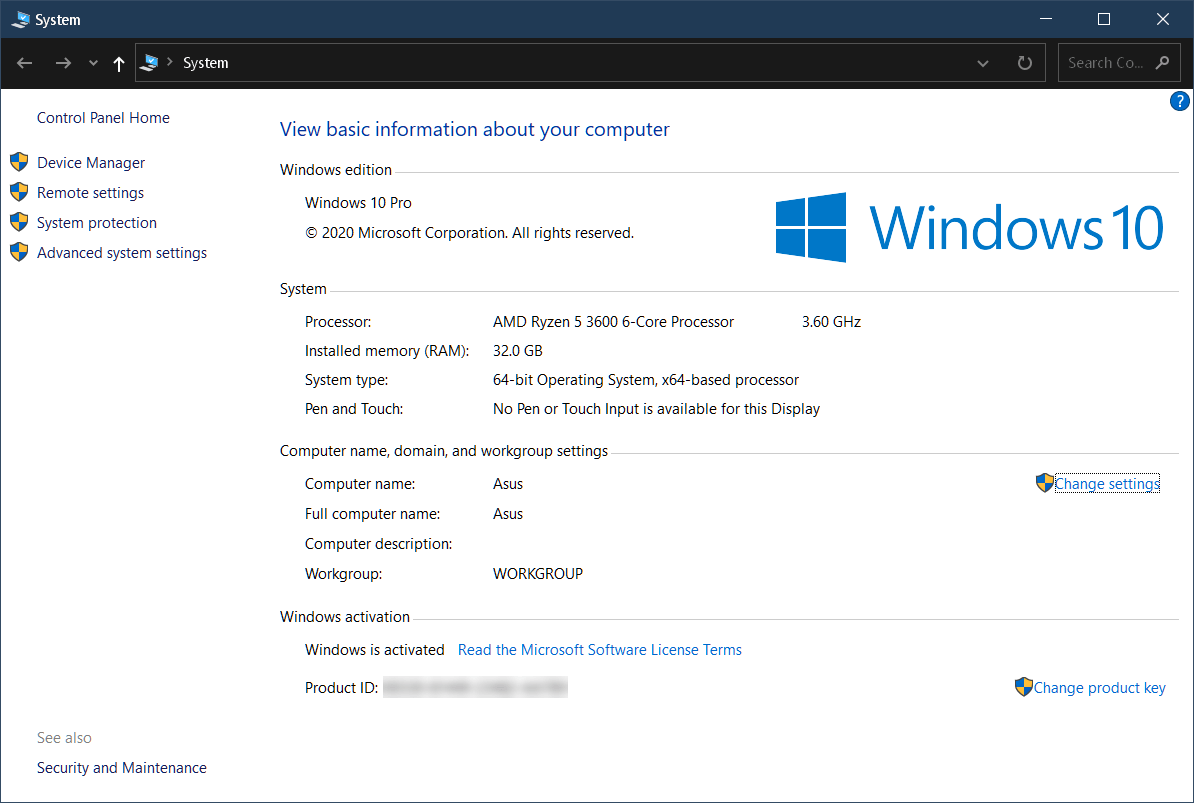The width and height of the screenshot is (1194, 803).
Task: Click the computer icon in address bar
Action: tap(150, 62)
